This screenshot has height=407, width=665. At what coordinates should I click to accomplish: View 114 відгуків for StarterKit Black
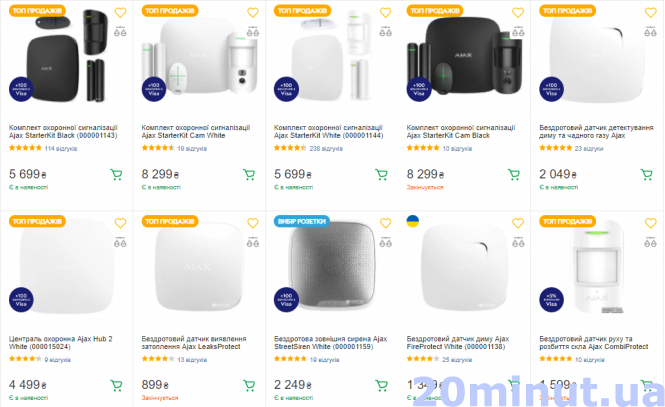(x=62, y=148)
